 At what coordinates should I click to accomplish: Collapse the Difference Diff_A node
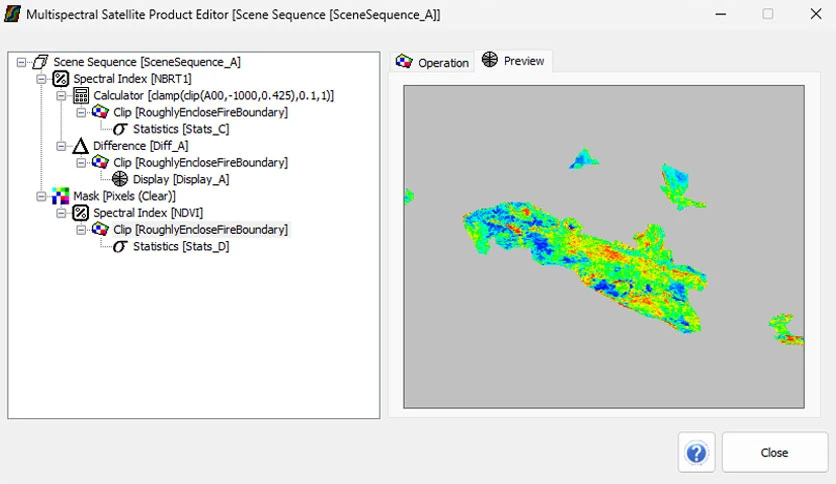(x=61, y=146)
